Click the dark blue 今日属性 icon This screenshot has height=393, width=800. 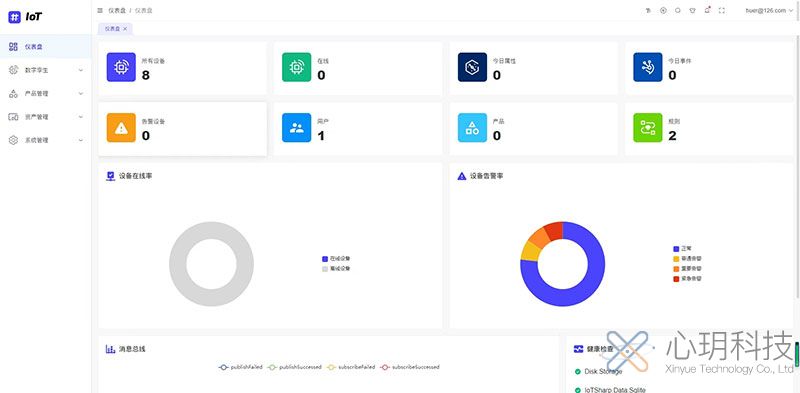472,67
